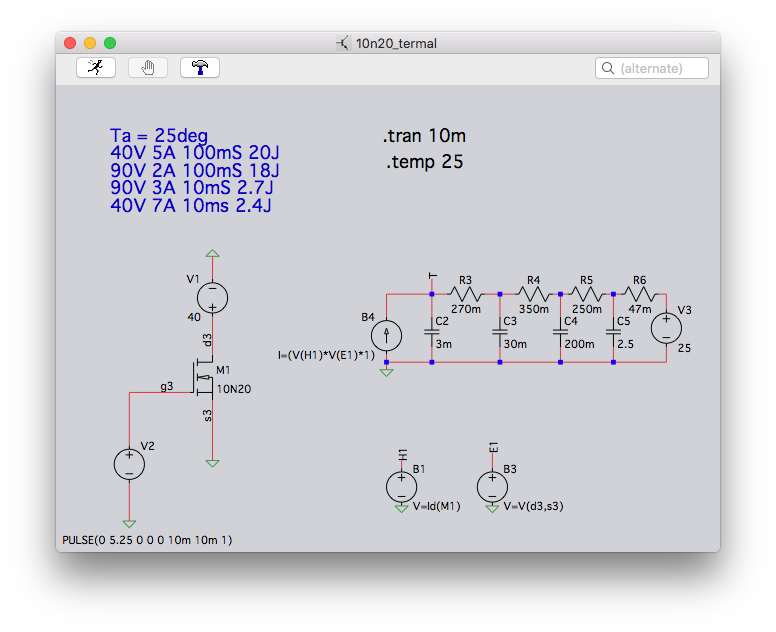This screenshot has width=776, height=632.
Task: Select behavioral source B1 symbol
Action: (401, 487)
